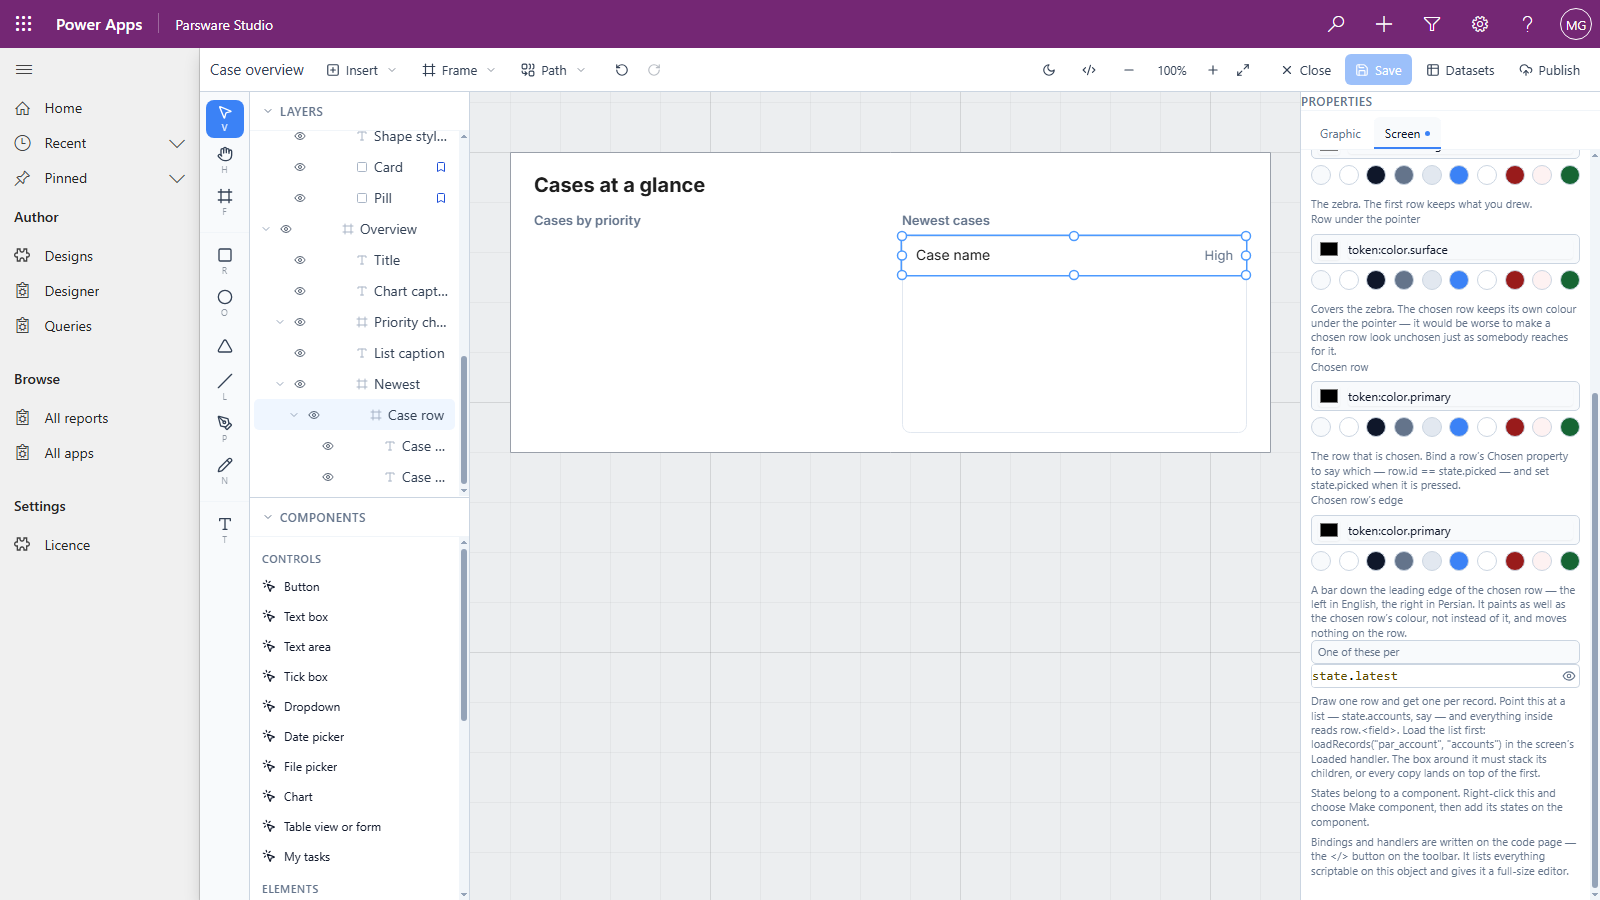Toggle the state.latest binding eye
This screenshot has width=1600, height=900.
pyautogui.click(x=1569, y=676)
